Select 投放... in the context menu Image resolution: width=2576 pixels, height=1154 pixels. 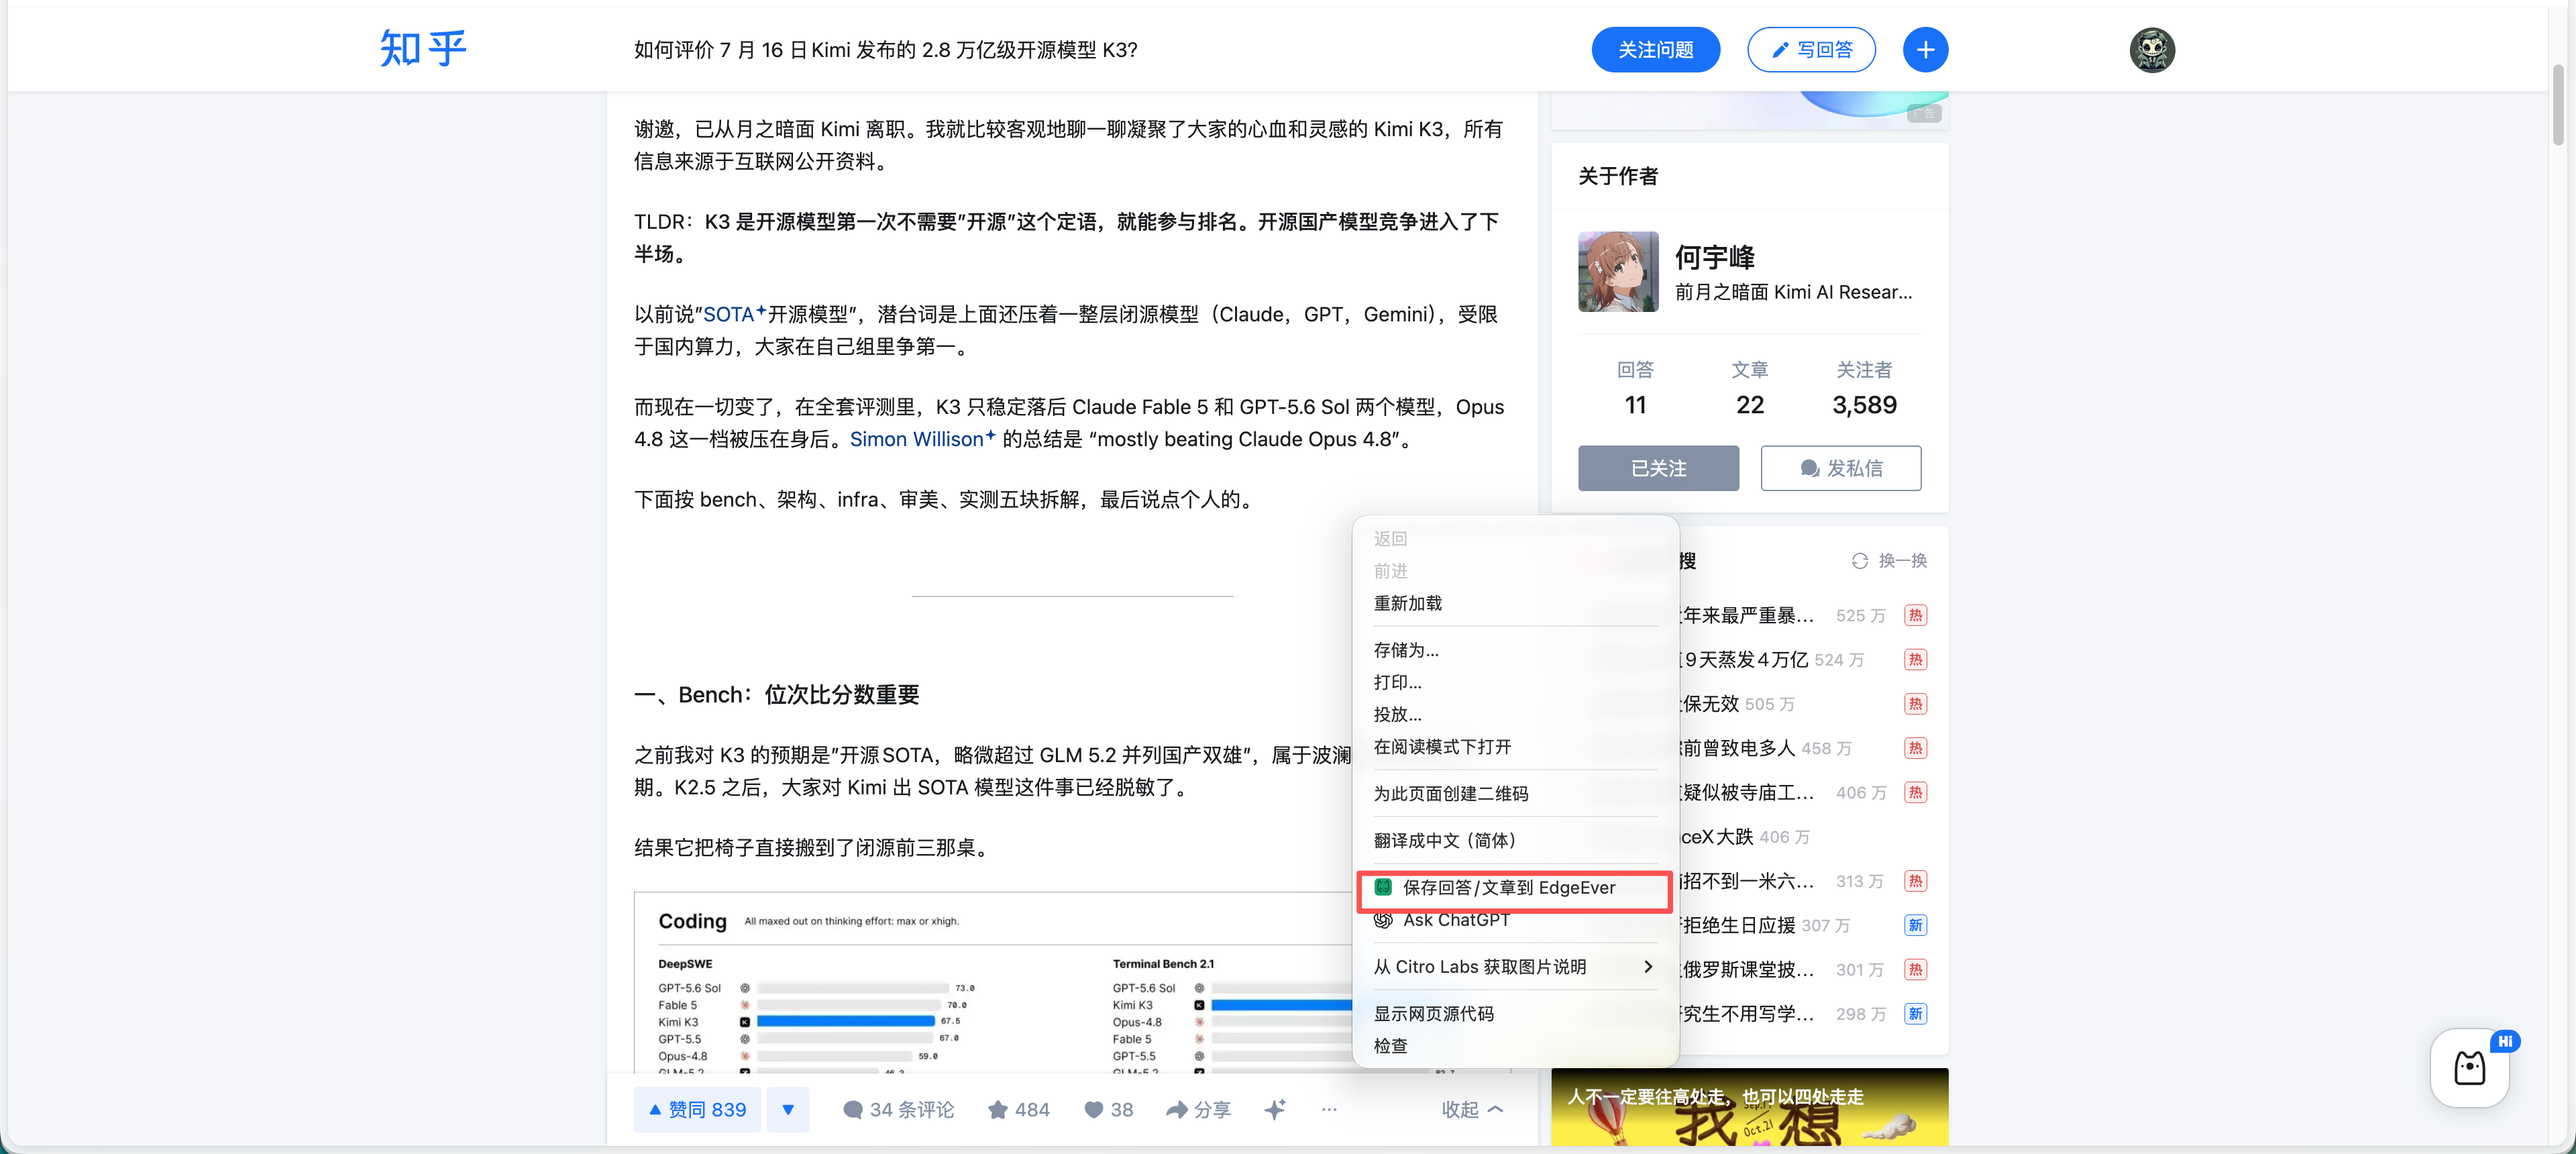point(1515,715)
